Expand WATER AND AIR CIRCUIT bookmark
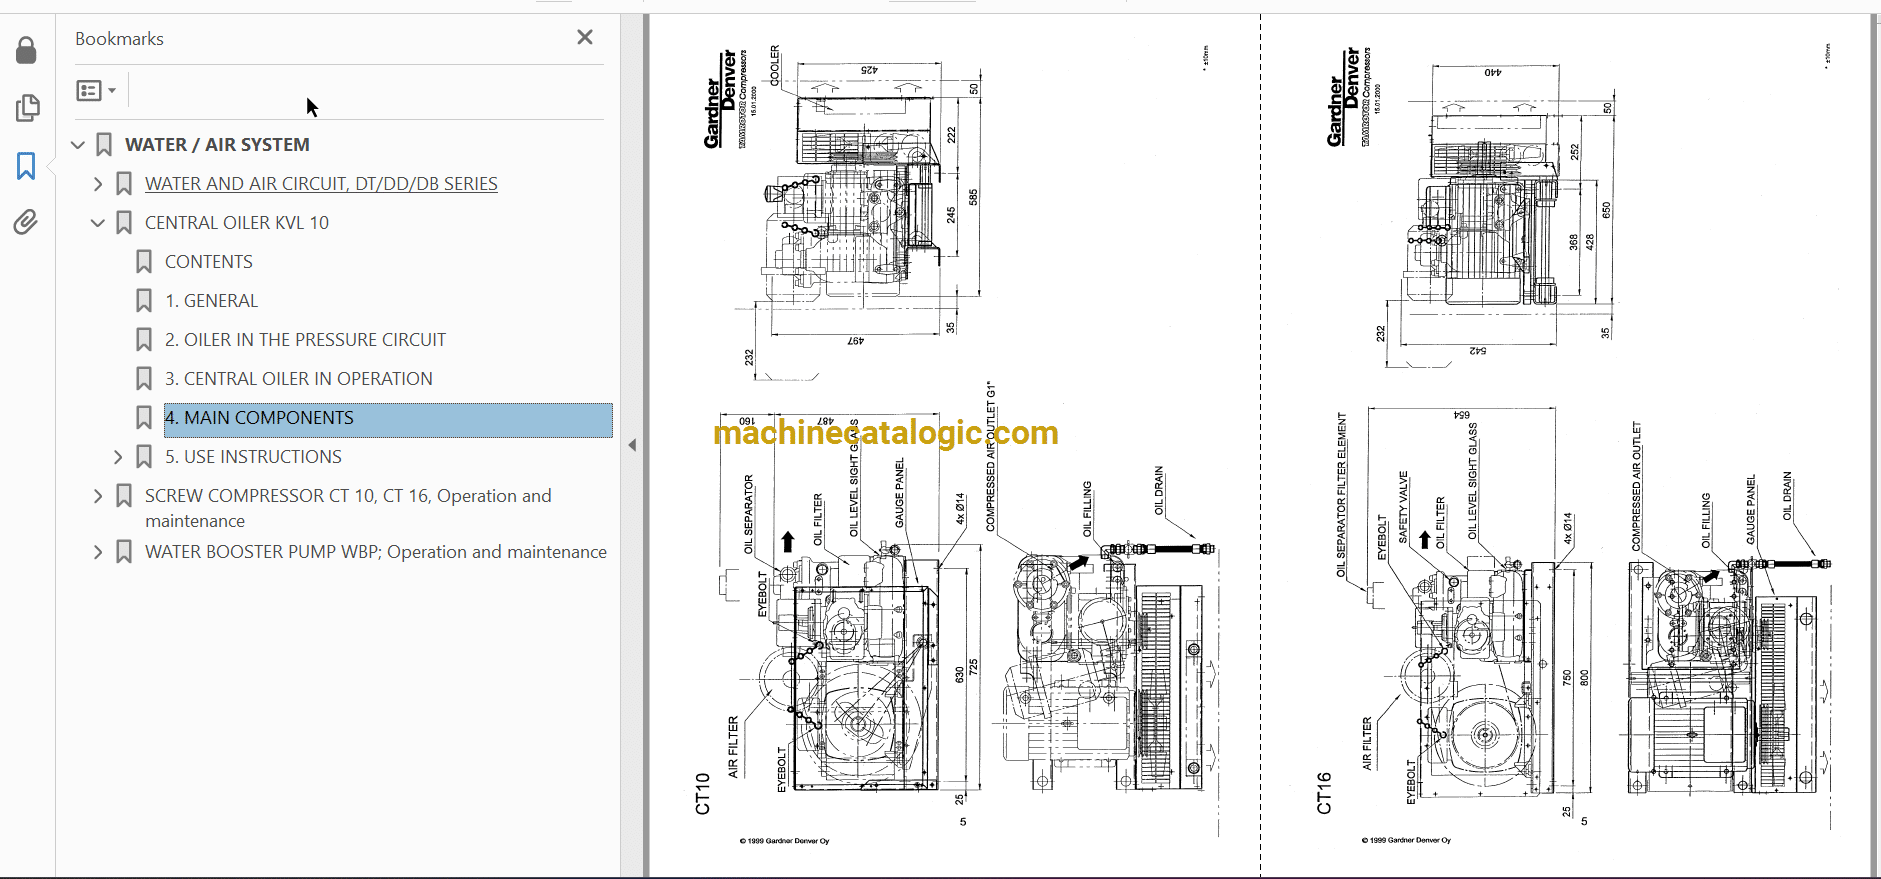 coord(98,184)
